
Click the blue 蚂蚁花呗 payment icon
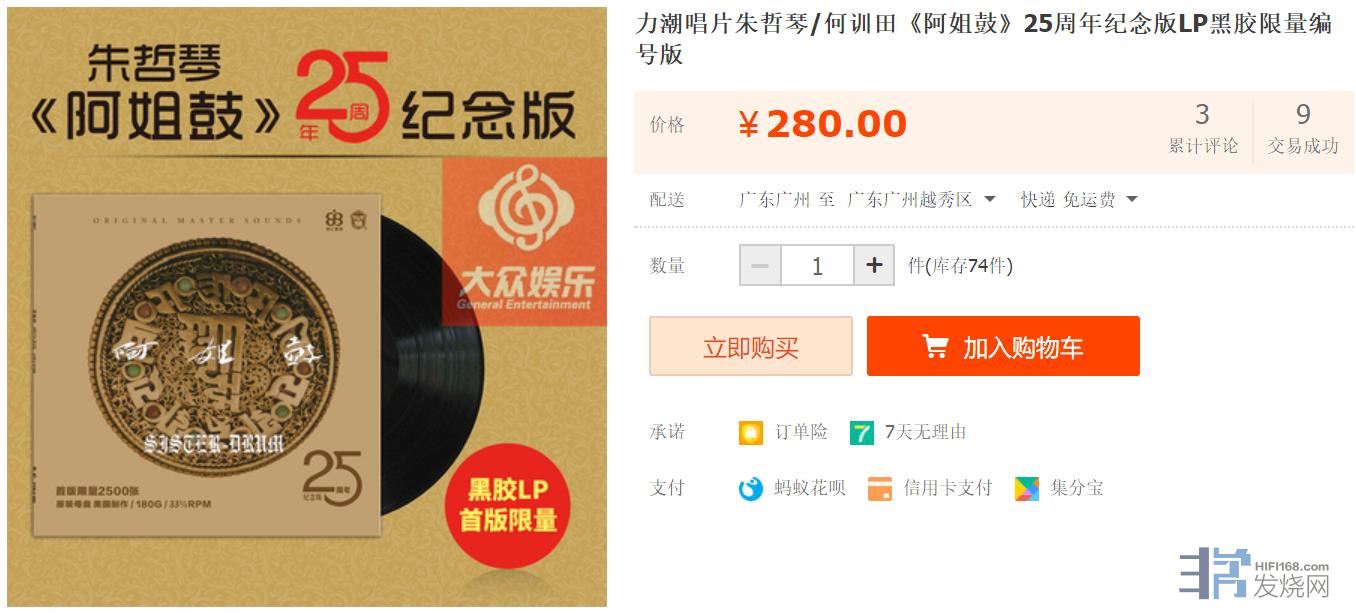(750, 489)
